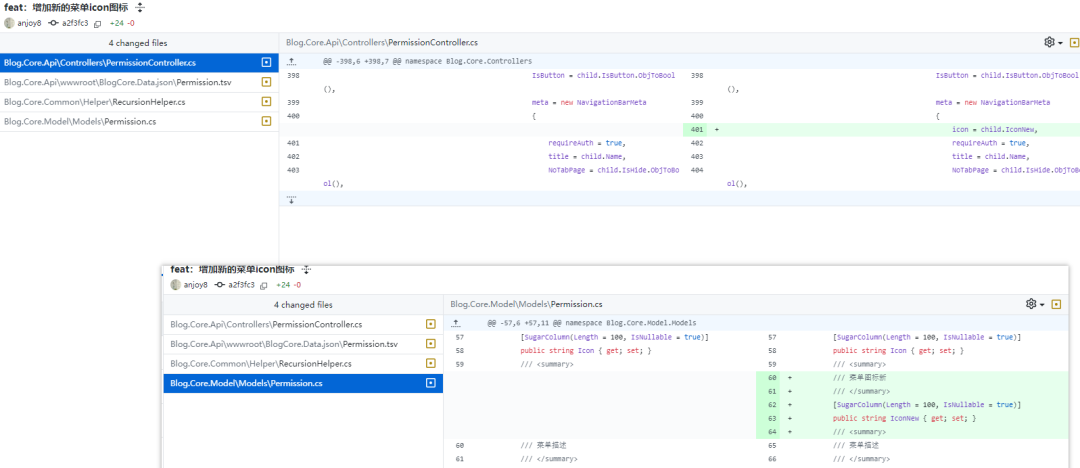Screen dimensions: 1080x468
Task: Click added line number 64 in bottom diff
Action: (772, 432)
